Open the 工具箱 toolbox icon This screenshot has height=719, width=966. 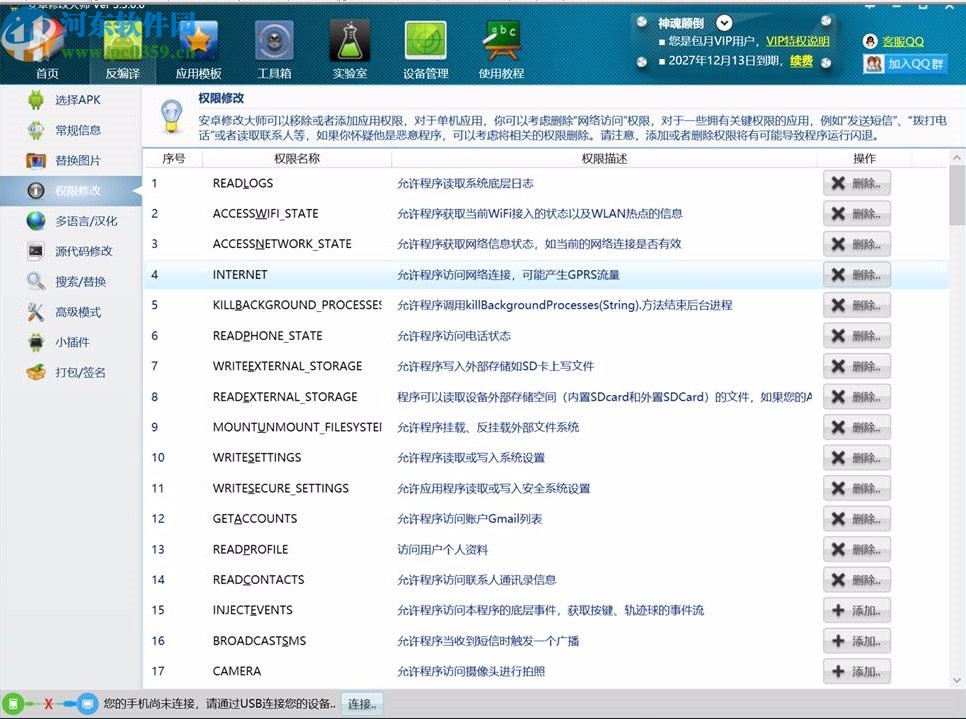tap(274, 42)
